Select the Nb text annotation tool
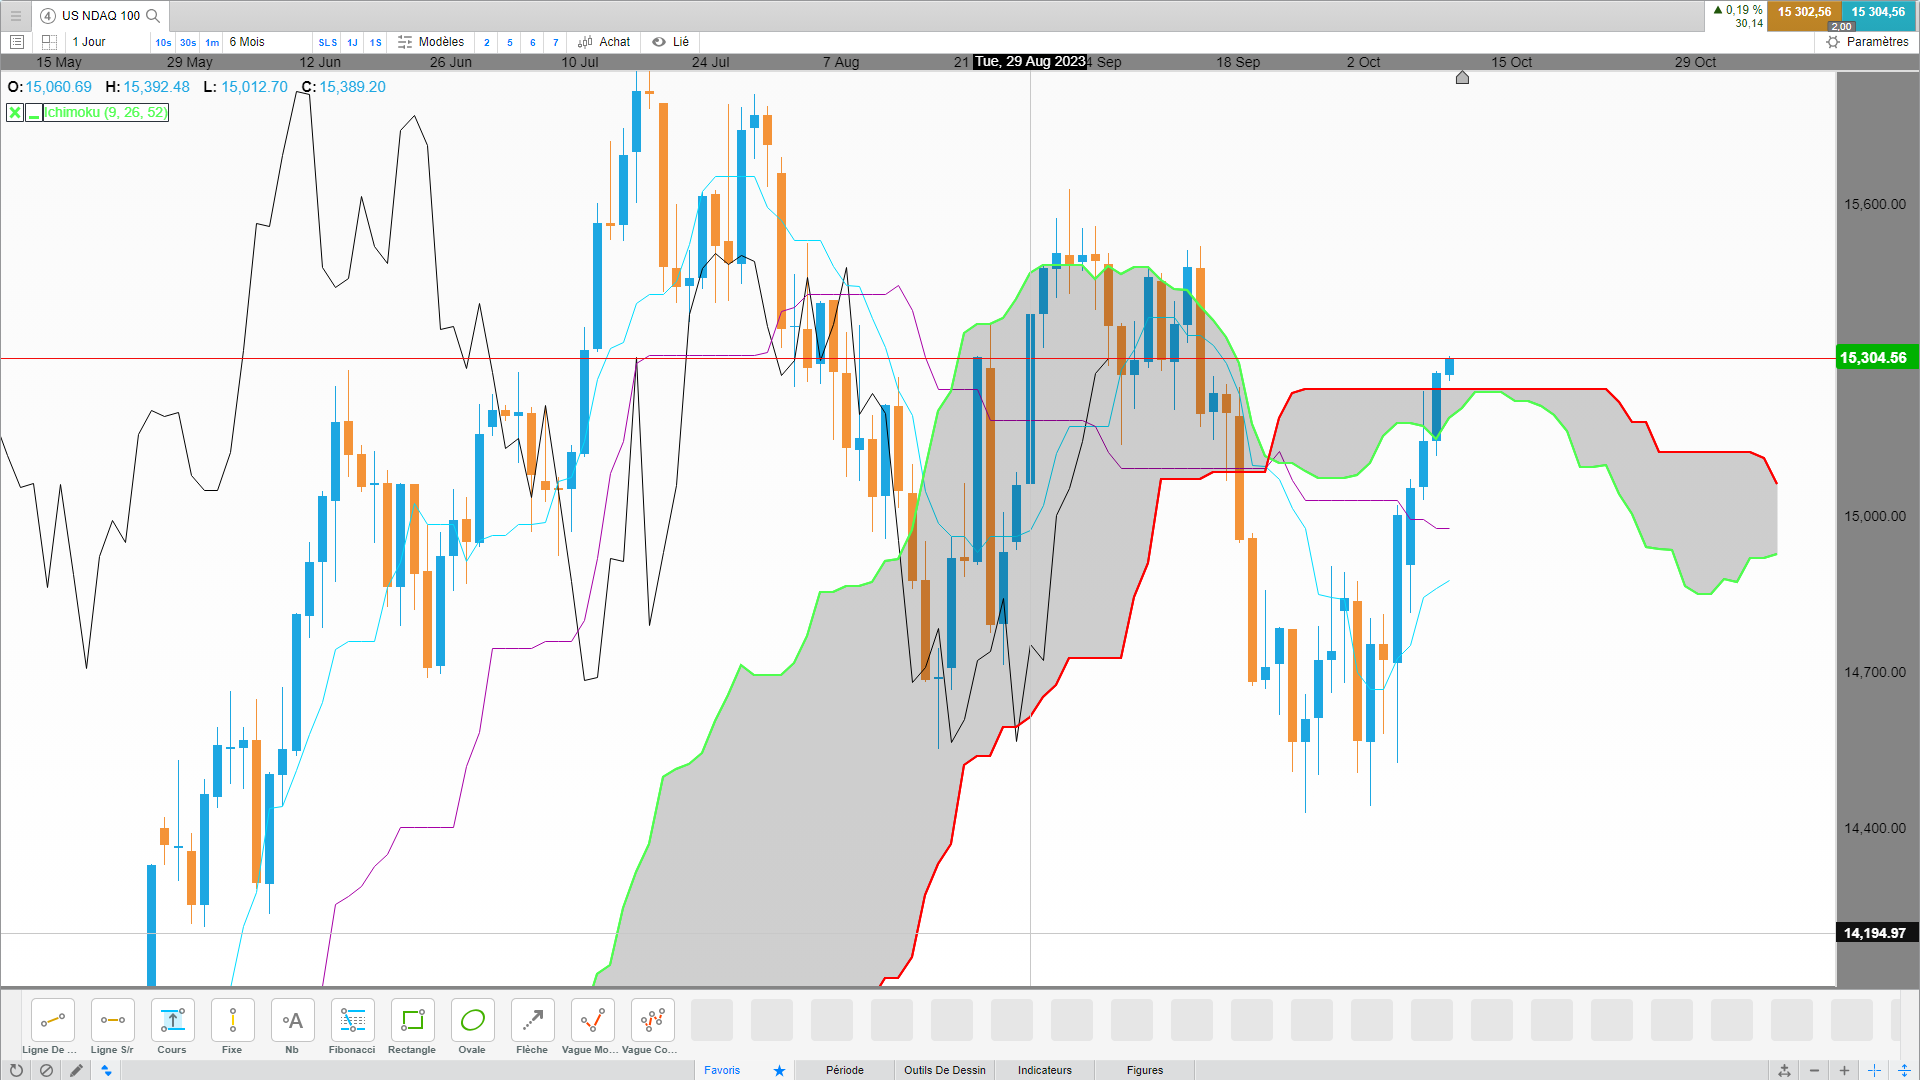The width and height of the screenshot is (1920, 1080). pyautogui.click(x=292, y=1021)
